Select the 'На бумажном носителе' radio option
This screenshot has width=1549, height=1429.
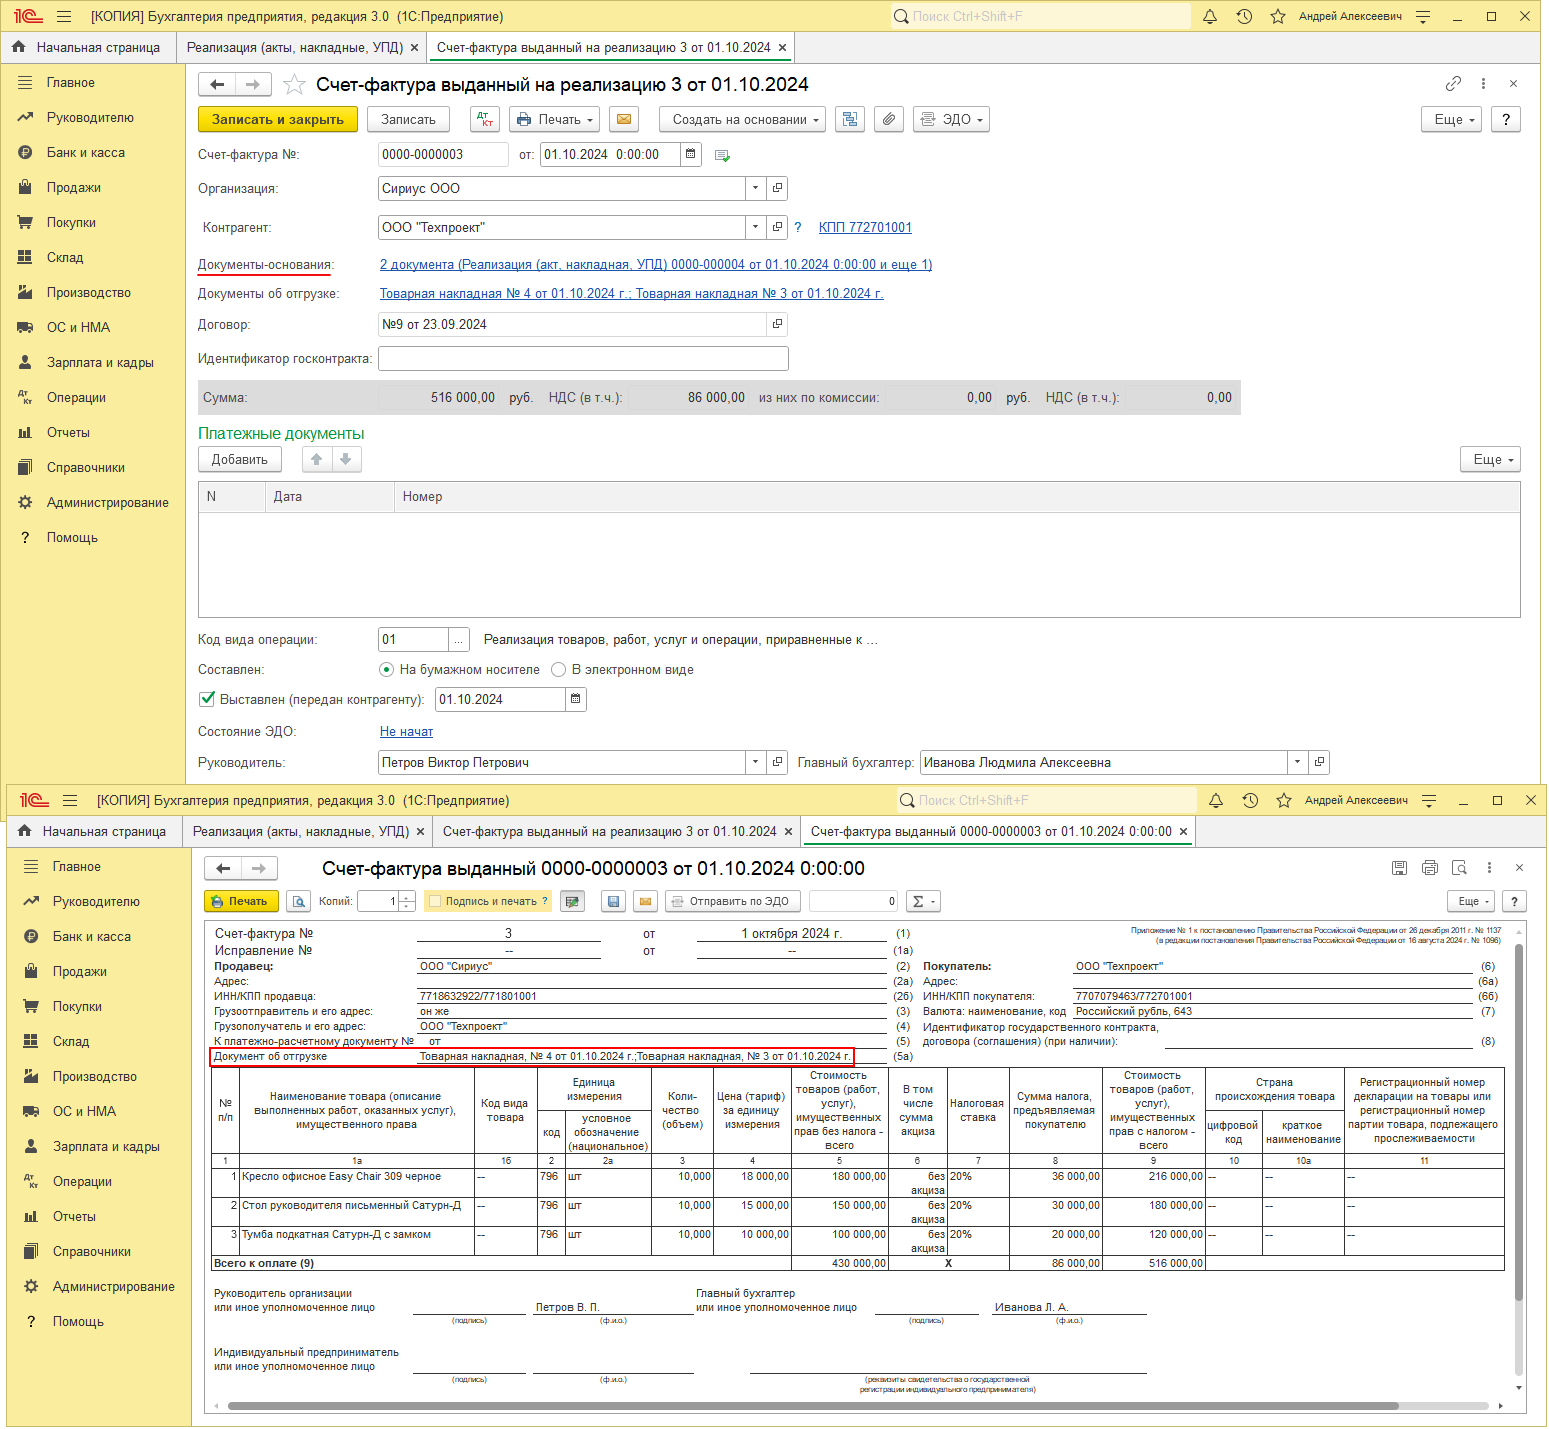(x=387, y=670)
